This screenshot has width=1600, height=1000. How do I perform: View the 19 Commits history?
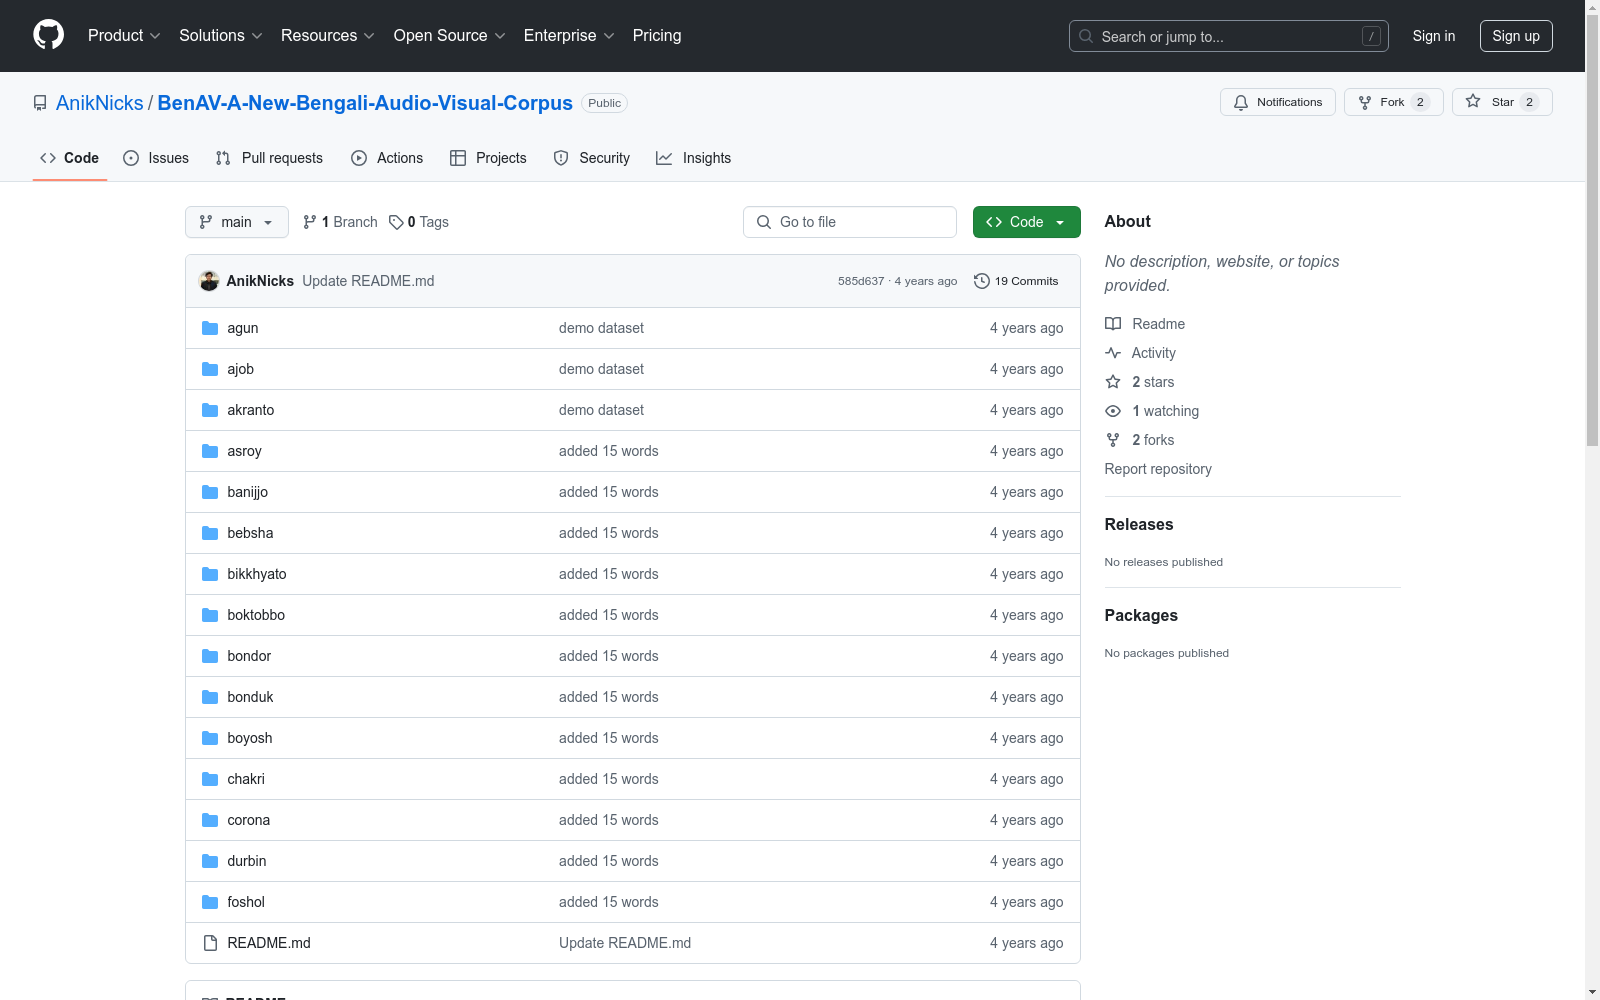[x=1016, y=281]
